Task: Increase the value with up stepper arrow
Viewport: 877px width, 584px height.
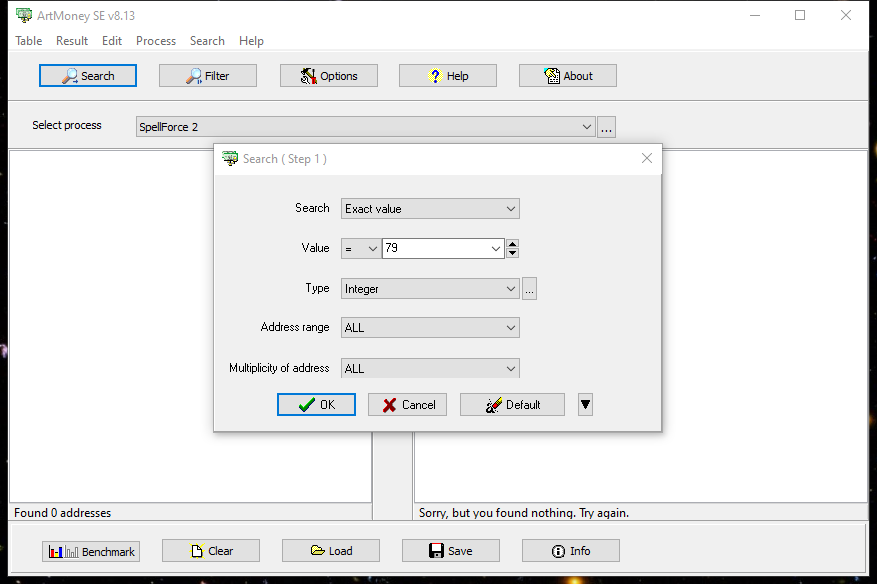Action: (x=512, y=243)
